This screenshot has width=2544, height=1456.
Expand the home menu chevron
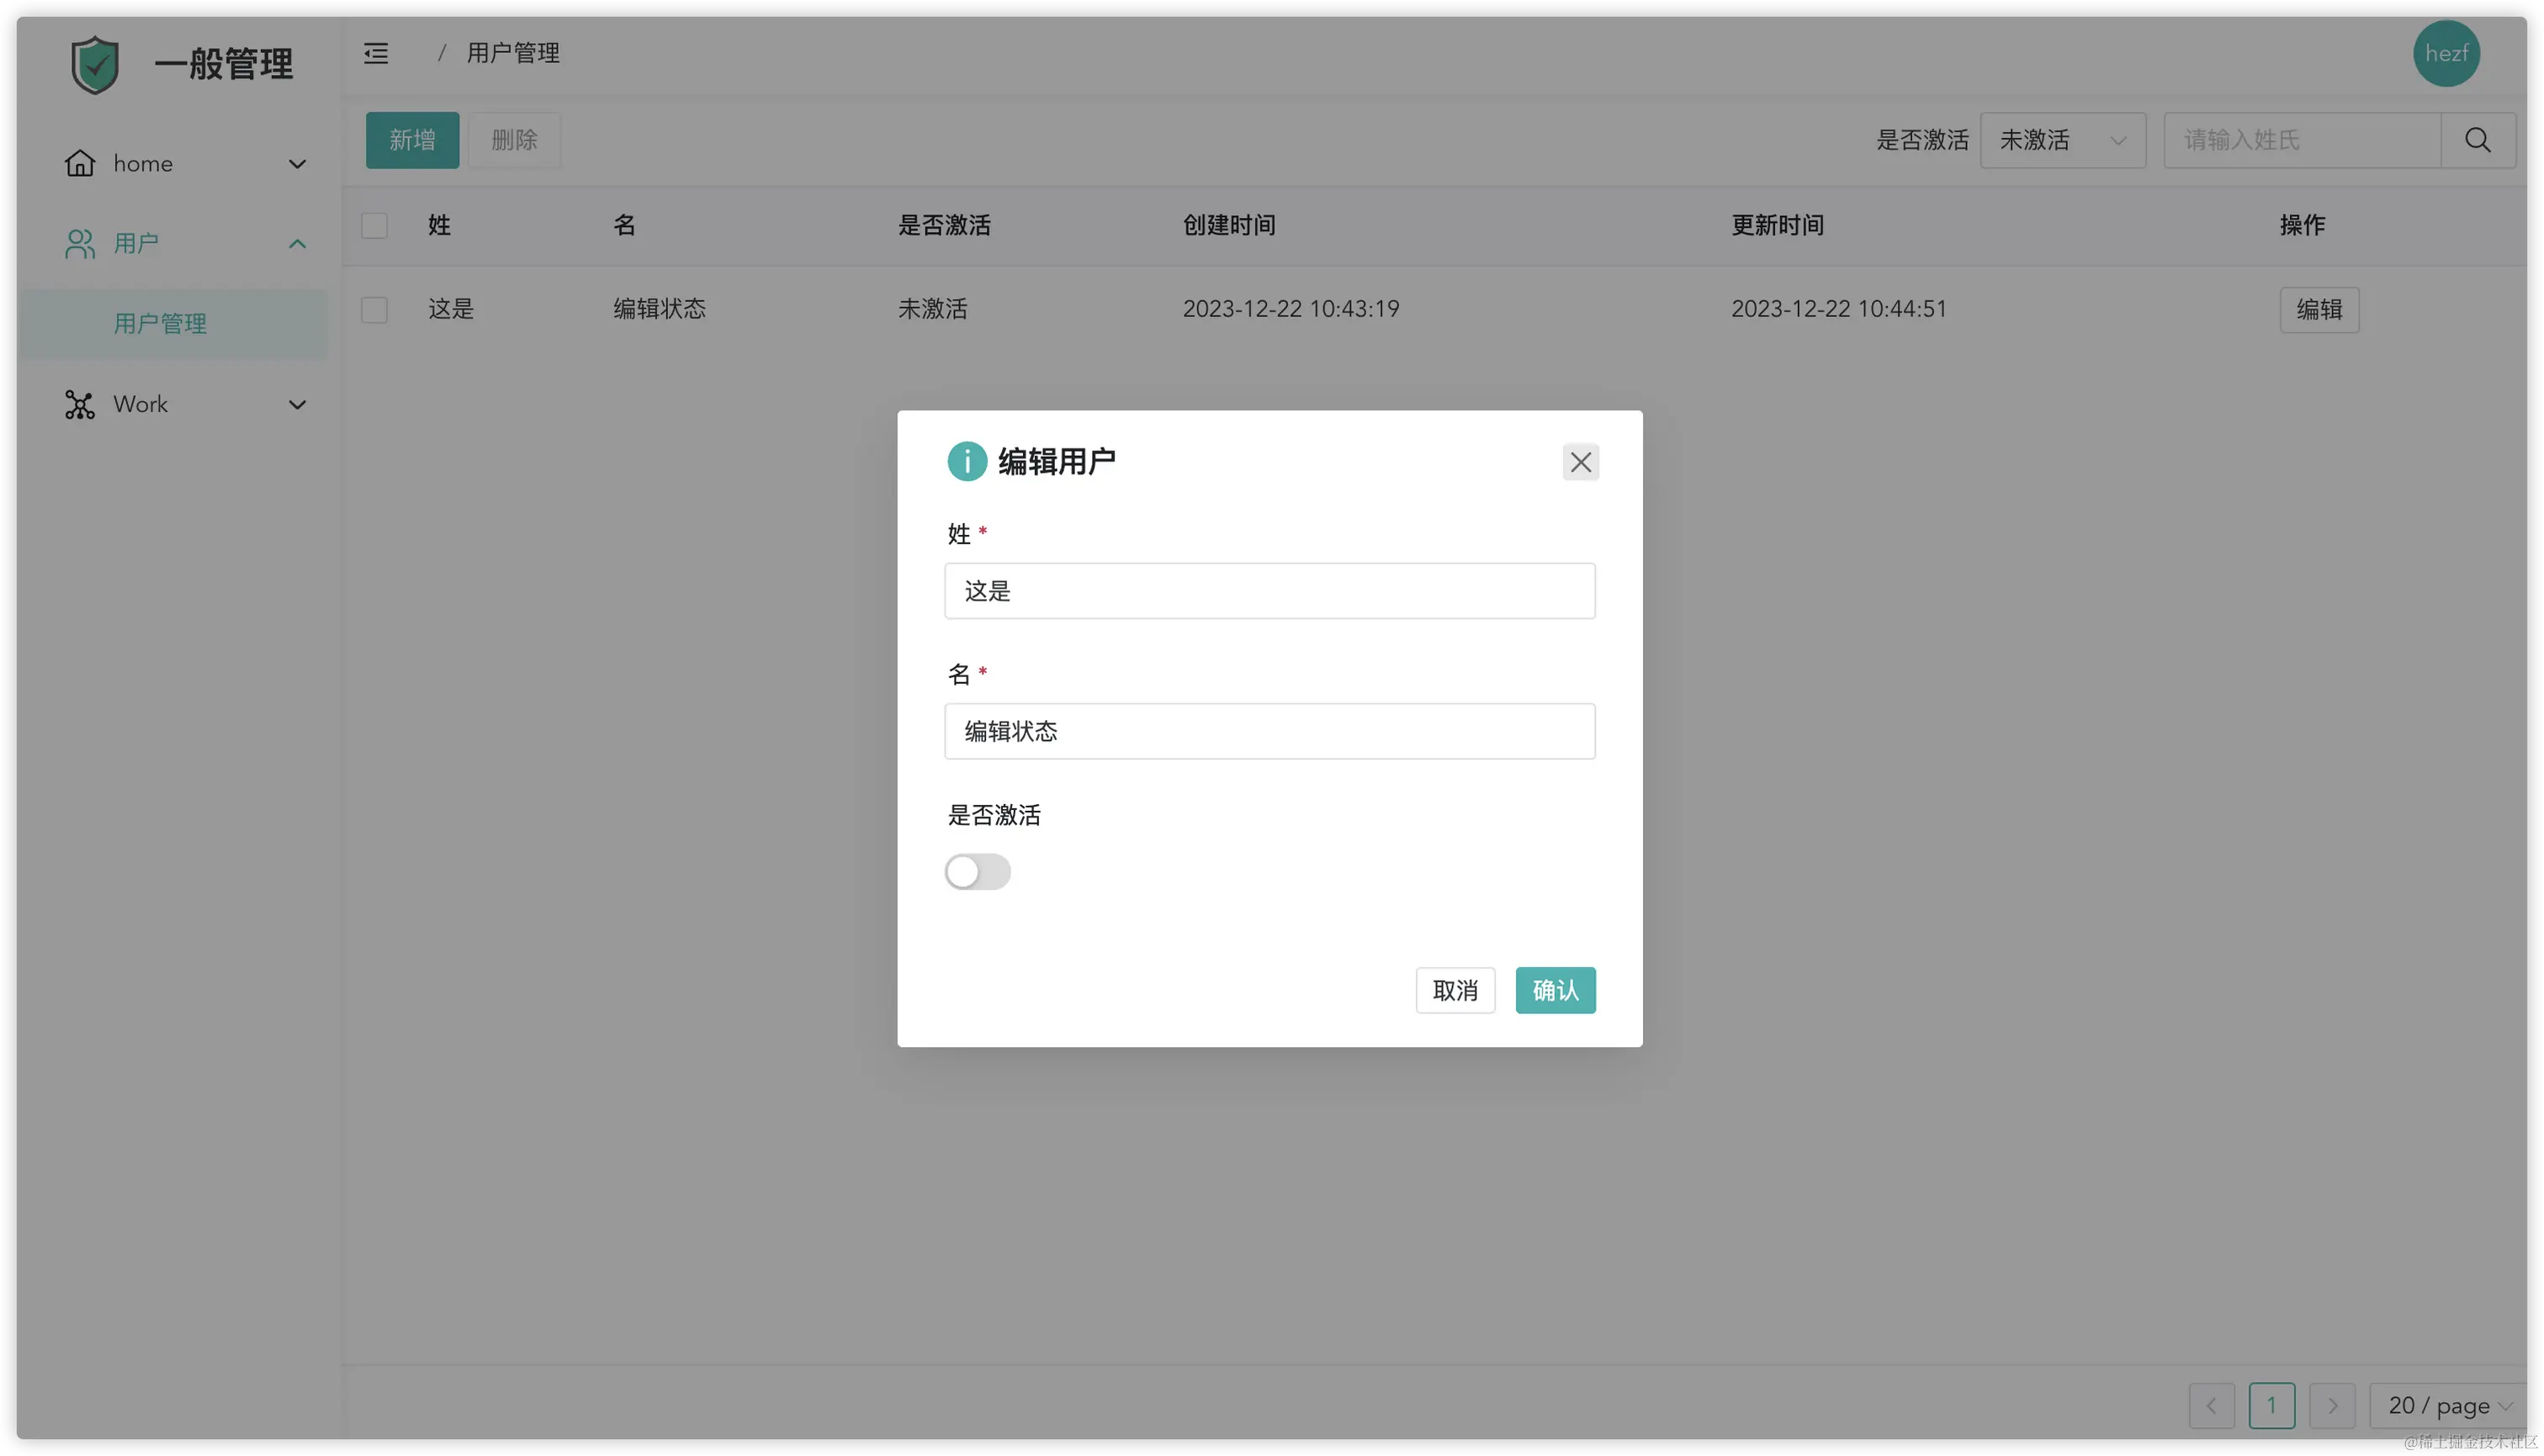[297, 164]
